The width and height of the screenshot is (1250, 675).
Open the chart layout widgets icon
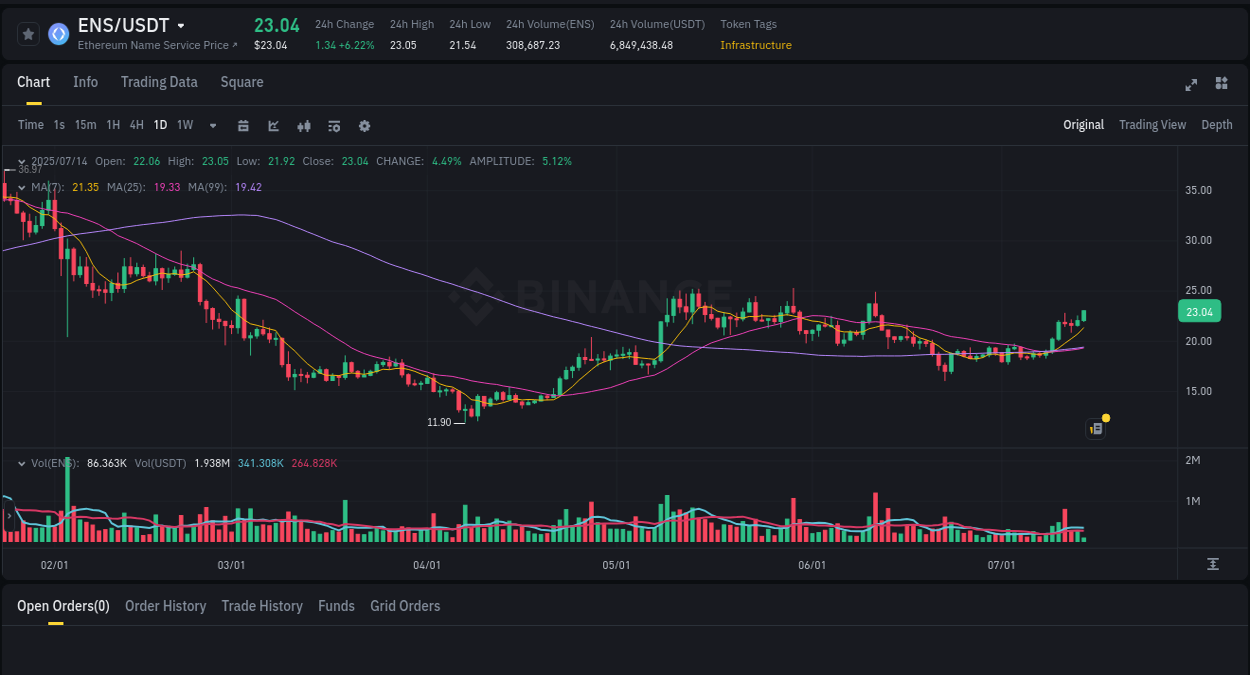click(1221, 85)
